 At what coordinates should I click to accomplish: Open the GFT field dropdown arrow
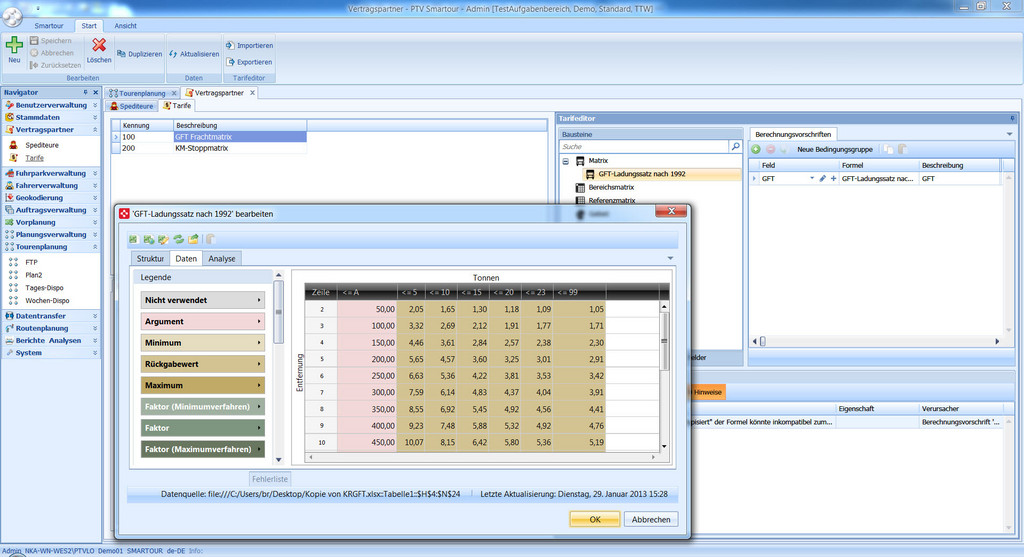812,178
